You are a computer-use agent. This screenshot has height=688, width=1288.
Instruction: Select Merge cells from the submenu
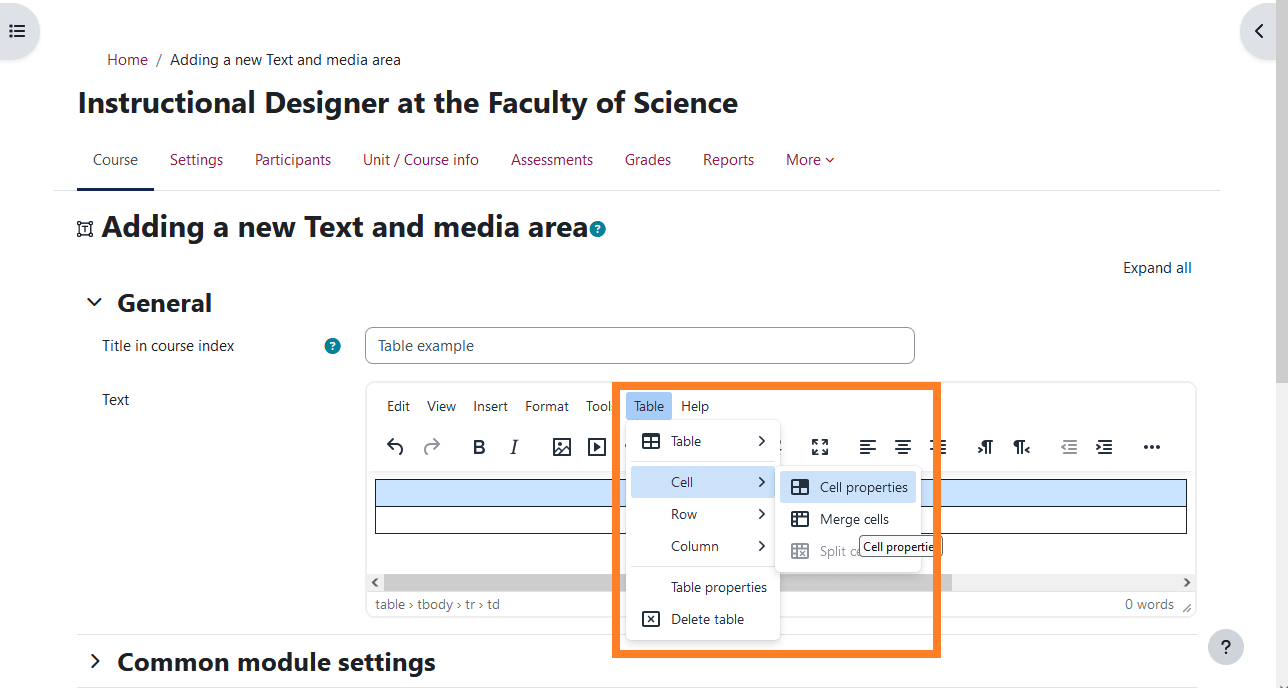[853, 519]
